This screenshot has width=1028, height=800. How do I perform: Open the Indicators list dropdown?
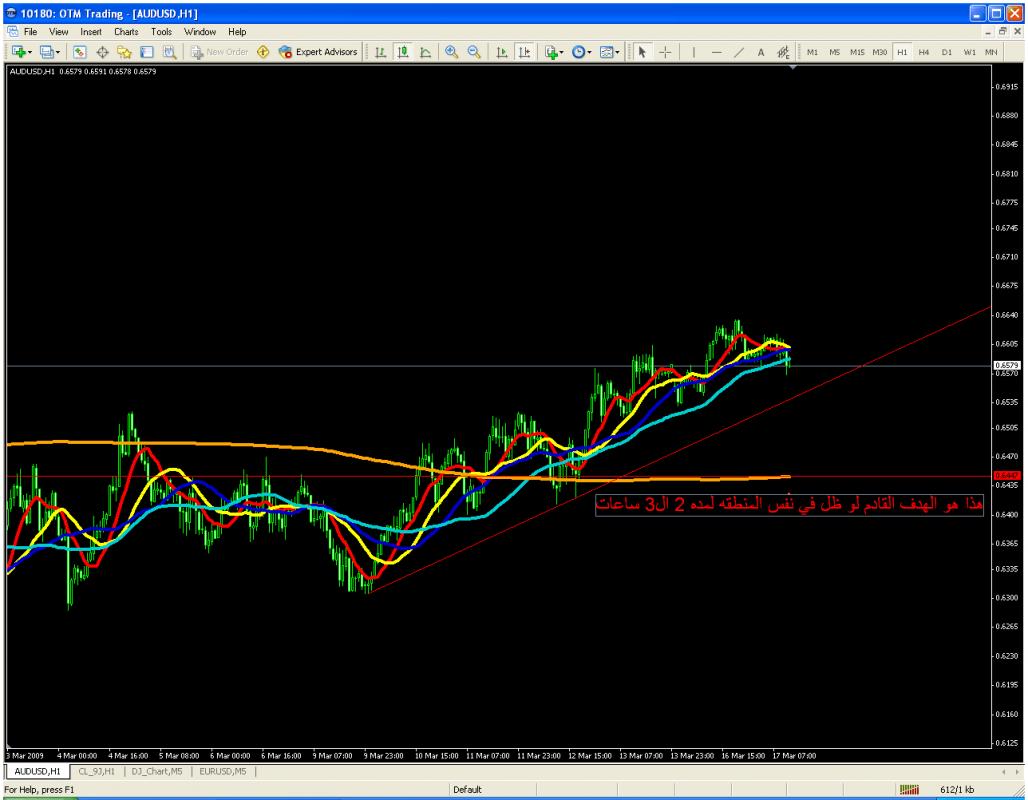click(x=553, y=52)
